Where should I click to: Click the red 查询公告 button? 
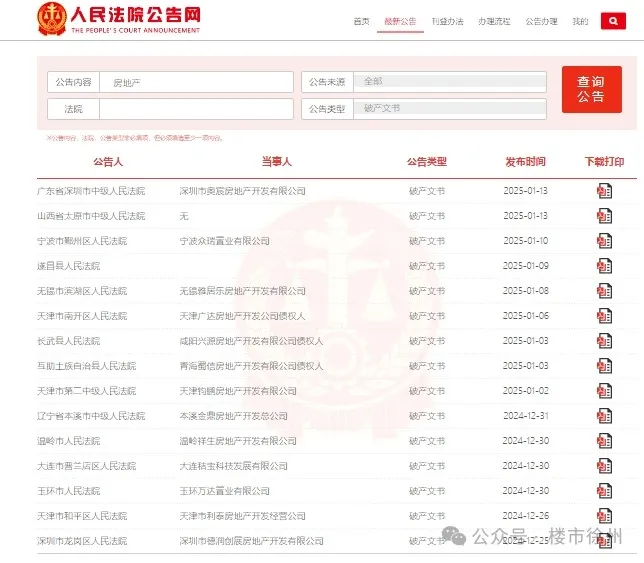tap(591, 89)
